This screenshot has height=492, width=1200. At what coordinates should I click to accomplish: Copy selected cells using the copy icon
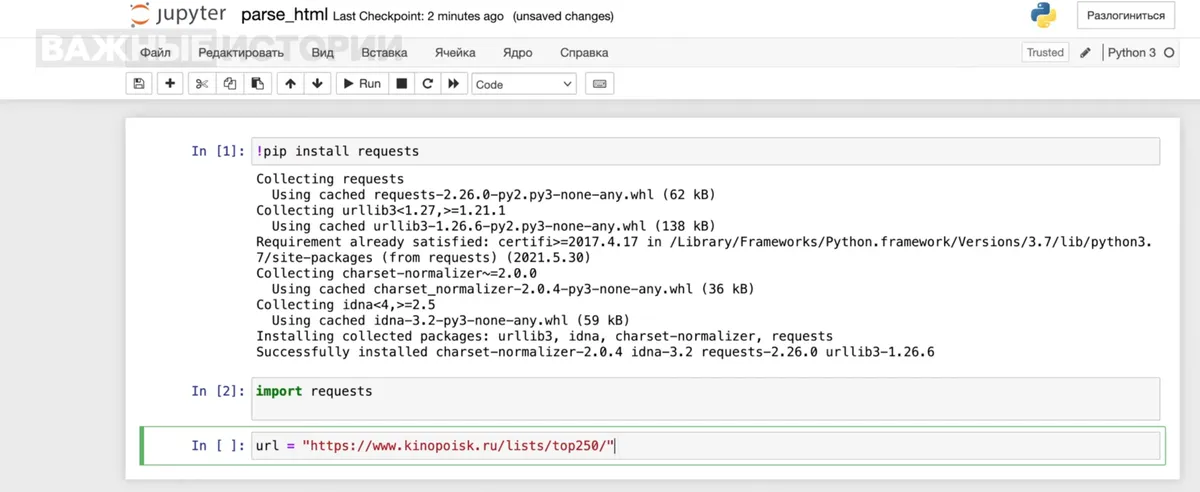point(230,84)
